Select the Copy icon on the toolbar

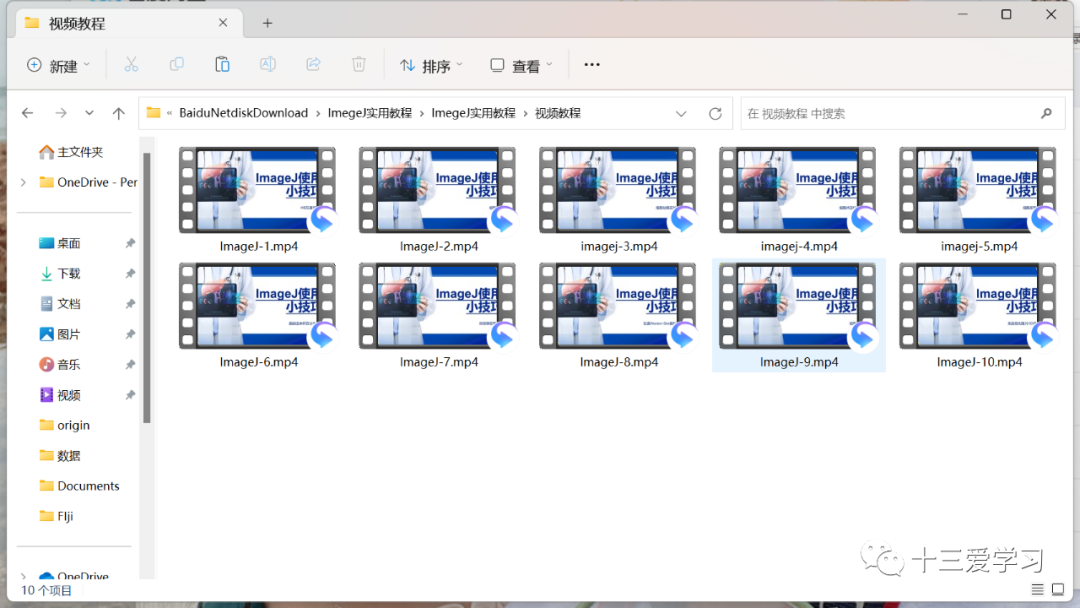click(x=177, y=64)
